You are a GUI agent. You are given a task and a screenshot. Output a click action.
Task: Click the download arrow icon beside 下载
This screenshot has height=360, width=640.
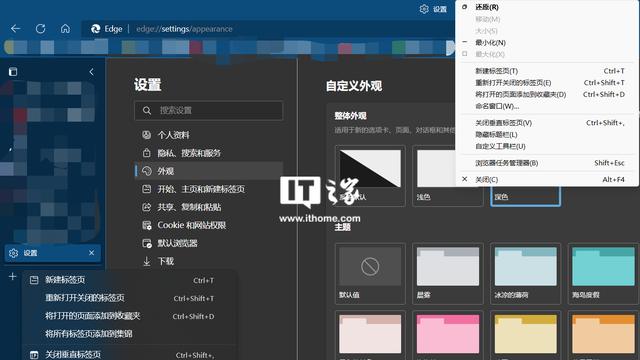point(147,261)
